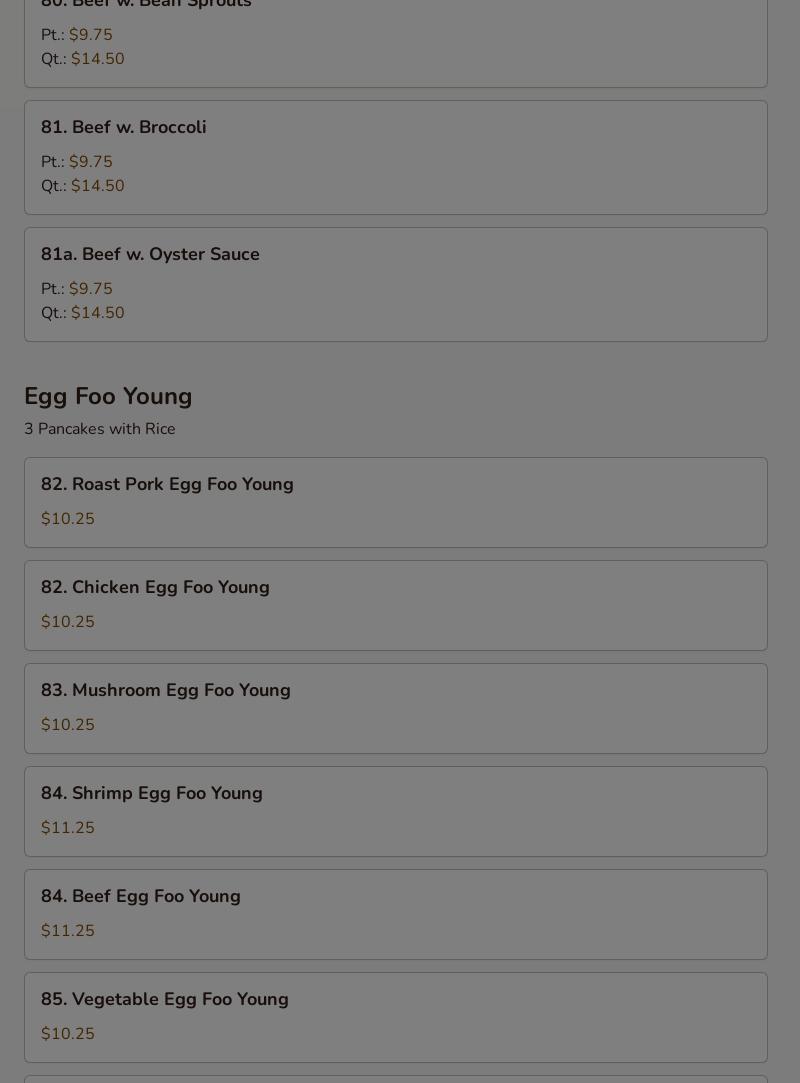
Task: Click $10.25 price of Mushroom Egg Foo Young
Action: (68, 725)
